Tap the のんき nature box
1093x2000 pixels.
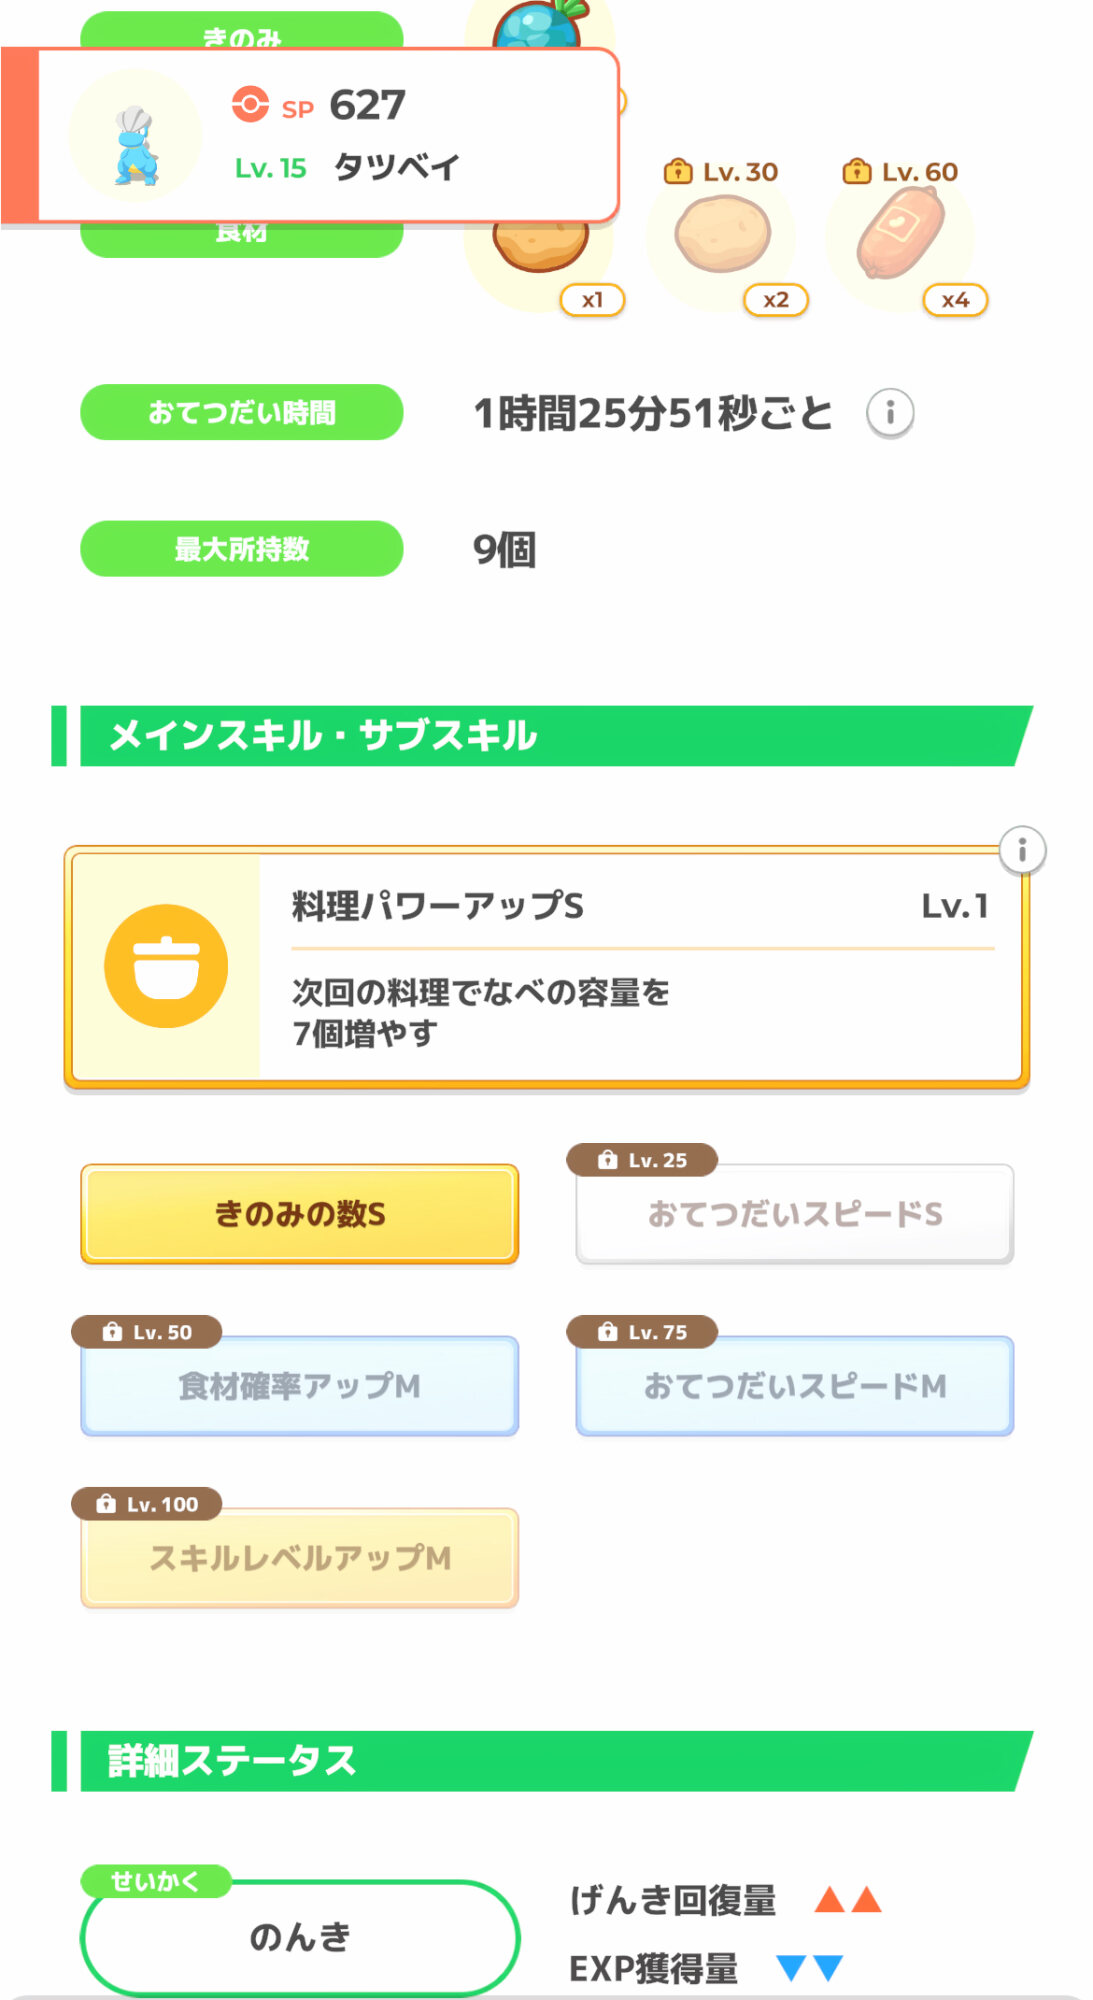(300, 1937)
